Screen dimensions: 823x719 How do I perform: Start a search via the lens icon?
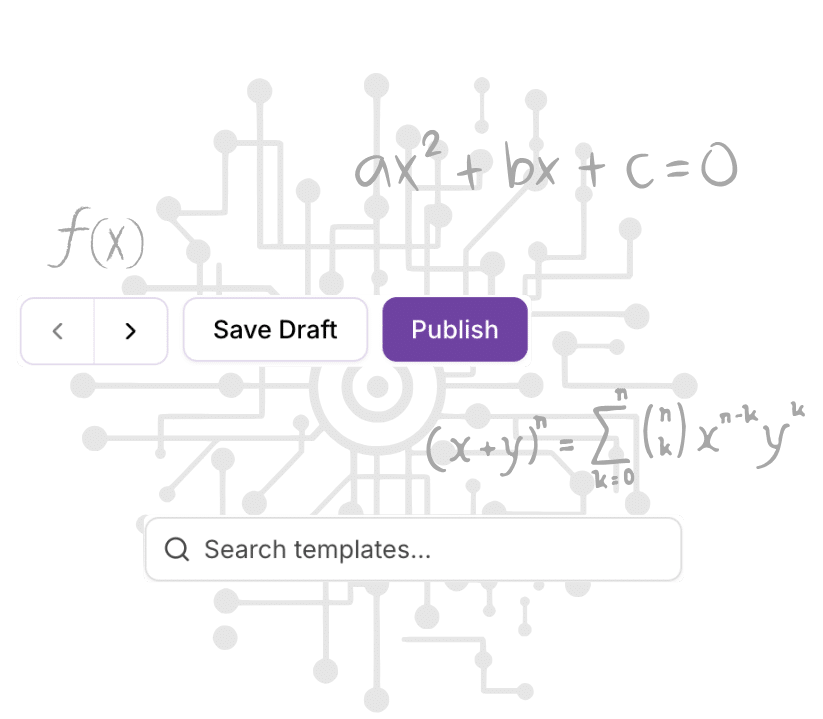(x=176, y=549)
